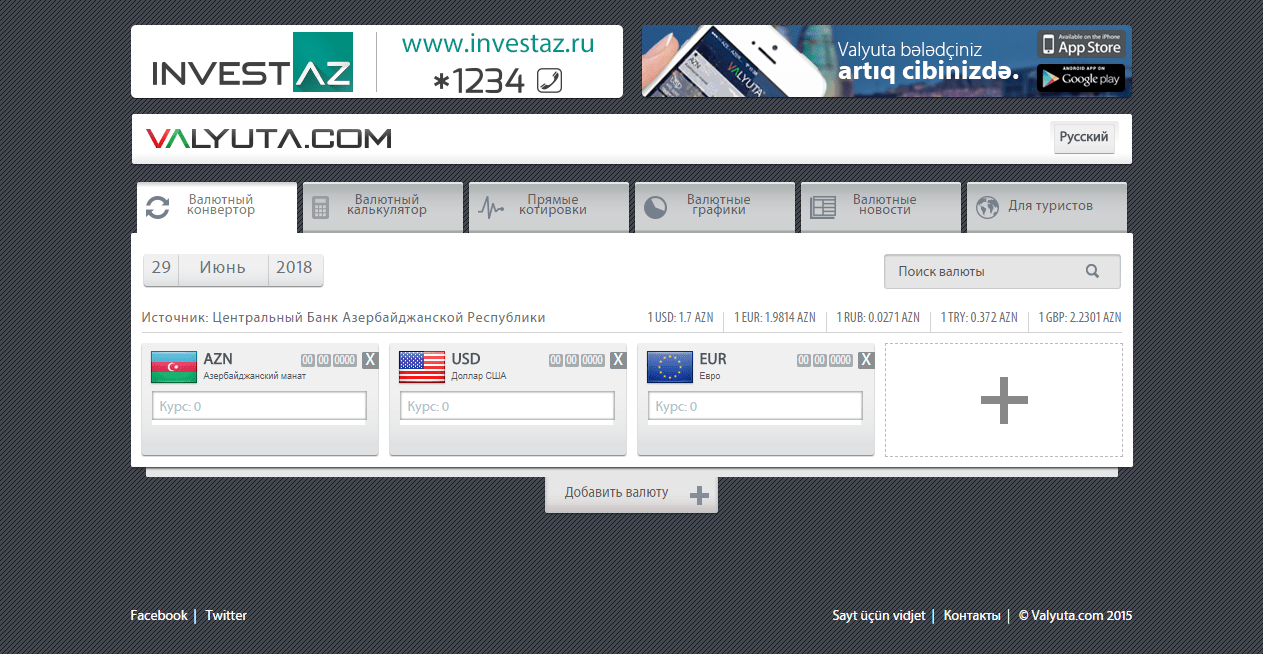This screenshot has height=654, width=1263.
Task: Click the Добавить валюту button
Action: point(631,494)
